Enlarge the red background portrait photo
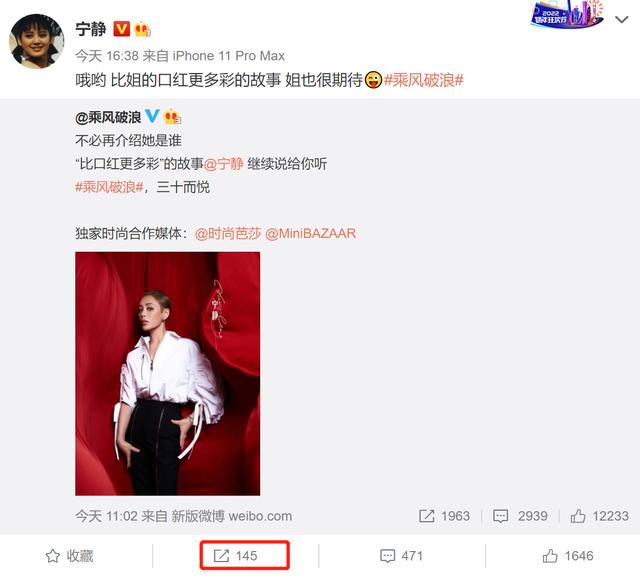This screenshot has height=577, width=640. point(167,374)
